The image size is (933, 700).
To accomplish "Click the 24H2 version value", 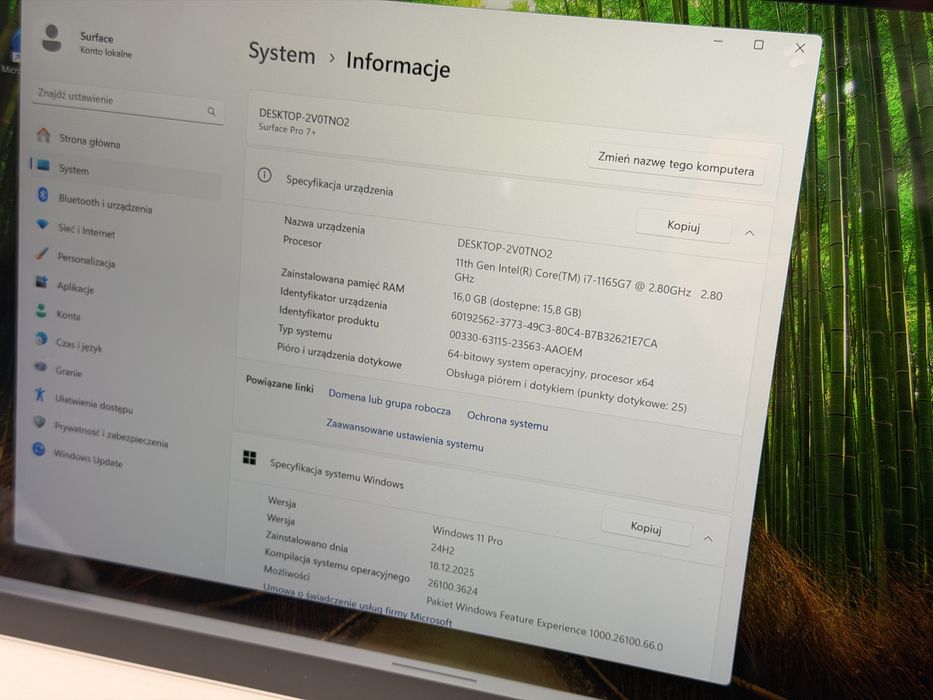I will (x=442, y=549).
